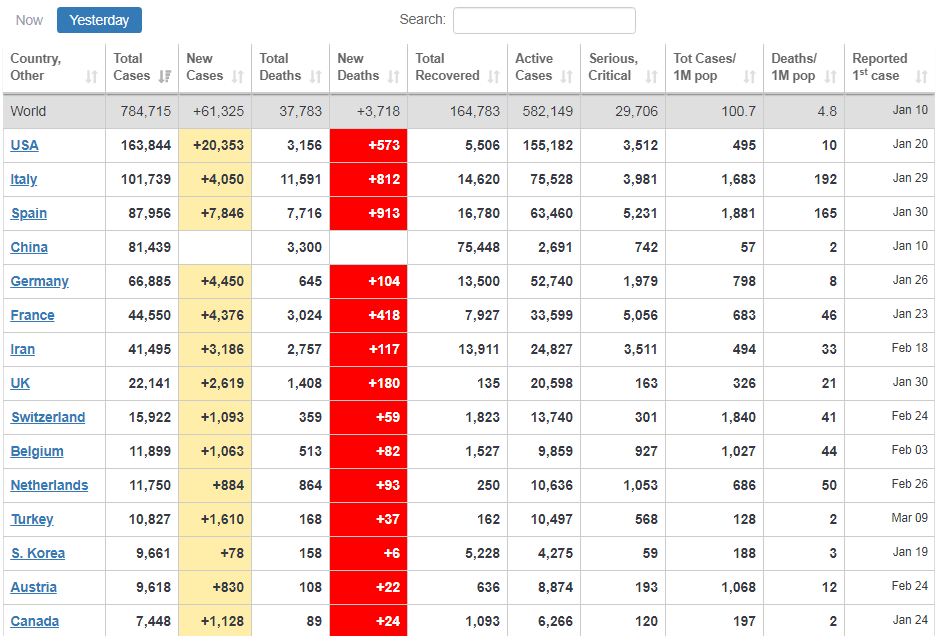Click Active Cases column sort icon
This screenshot has width=936, height=636.
[x=567, y=77]
